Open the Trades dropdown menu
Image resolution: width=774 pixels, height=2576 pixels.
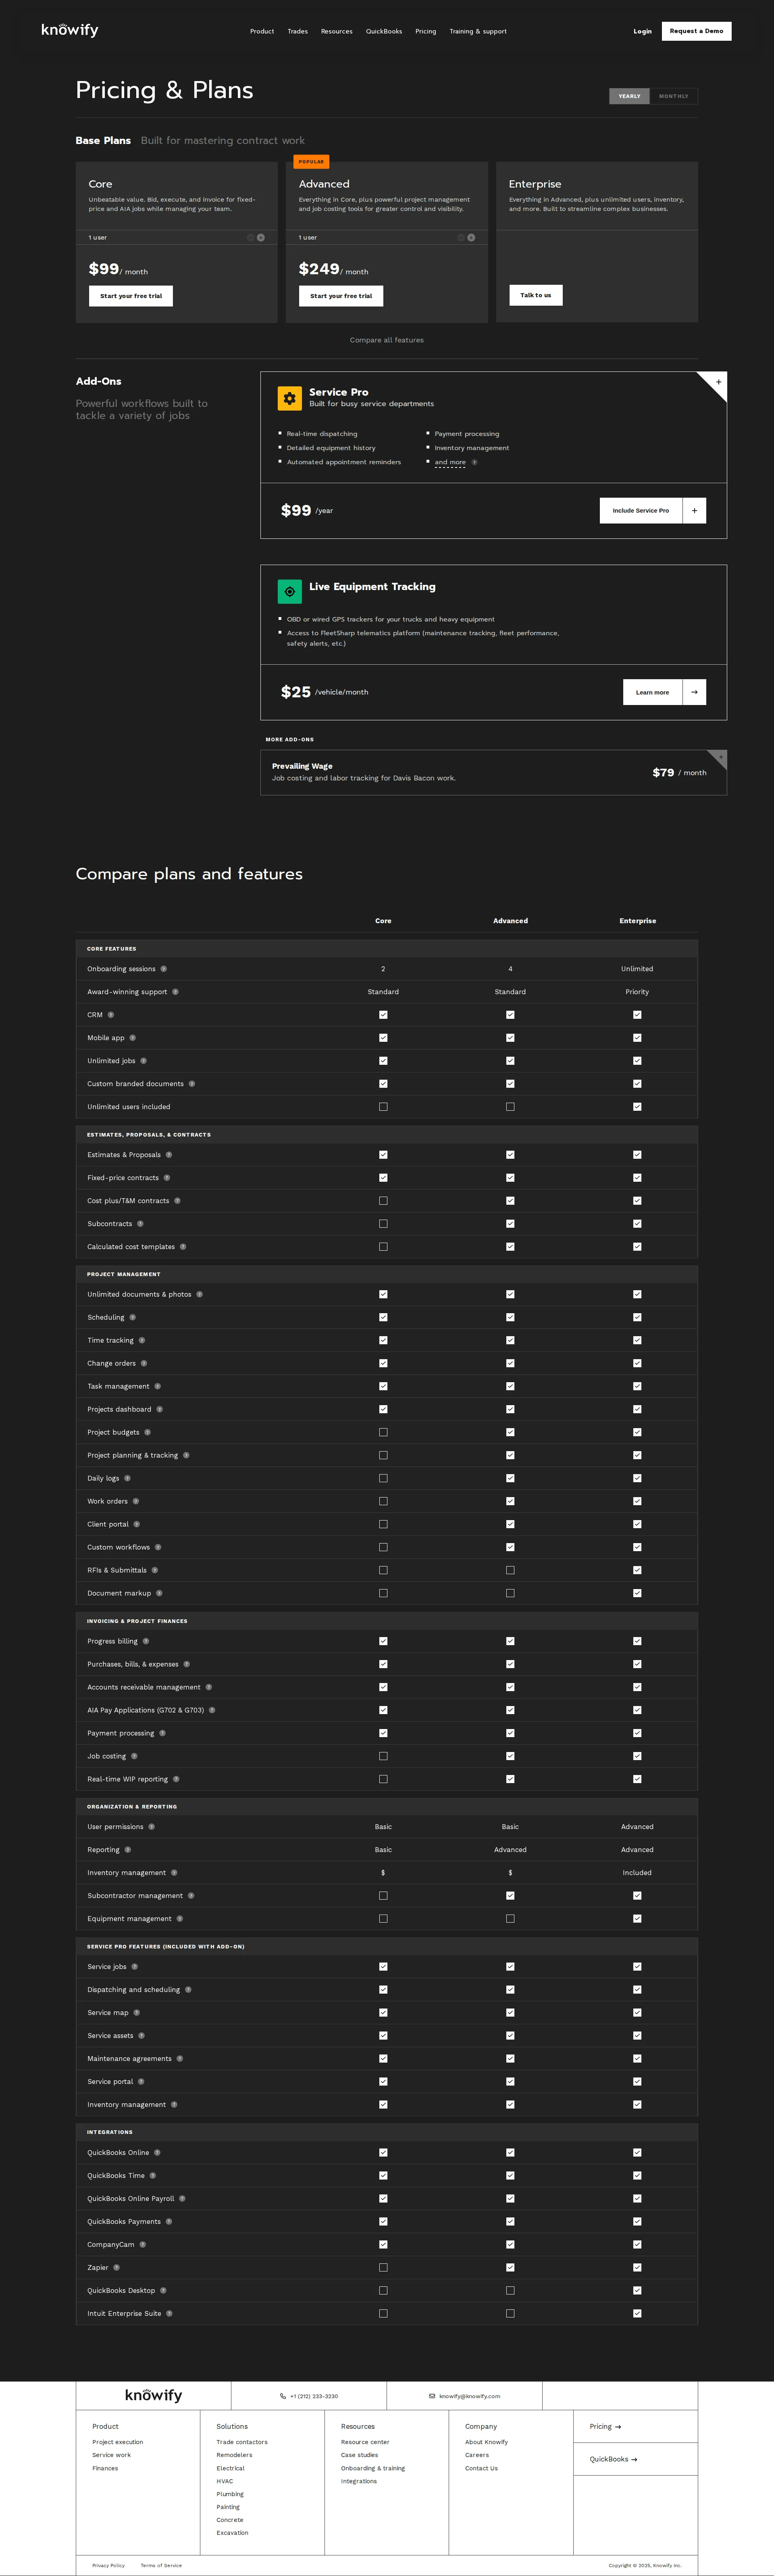pos(297,31)
